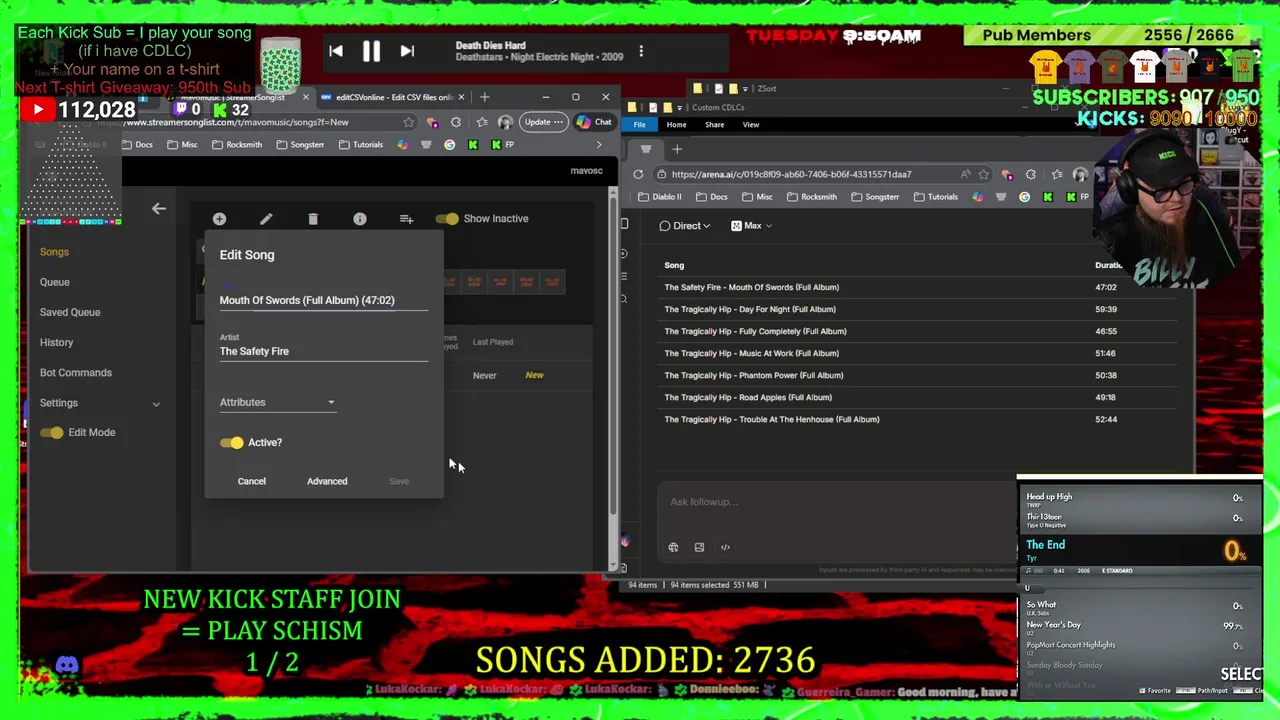Viewport: 1280px width, 720px height.
Task: Click the Copilot Chat button in left browser
Action: [x=595, y=122]
